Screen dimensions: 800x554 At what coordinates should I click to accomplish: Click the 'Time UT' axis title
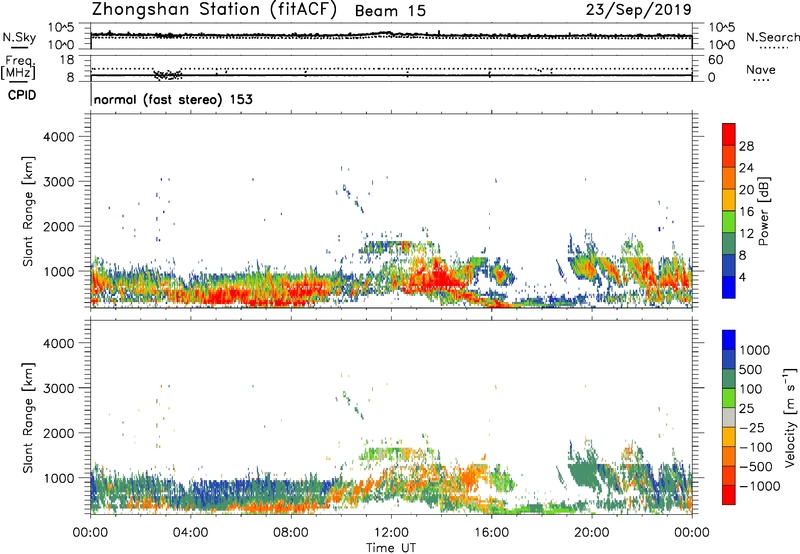[390, 547]
